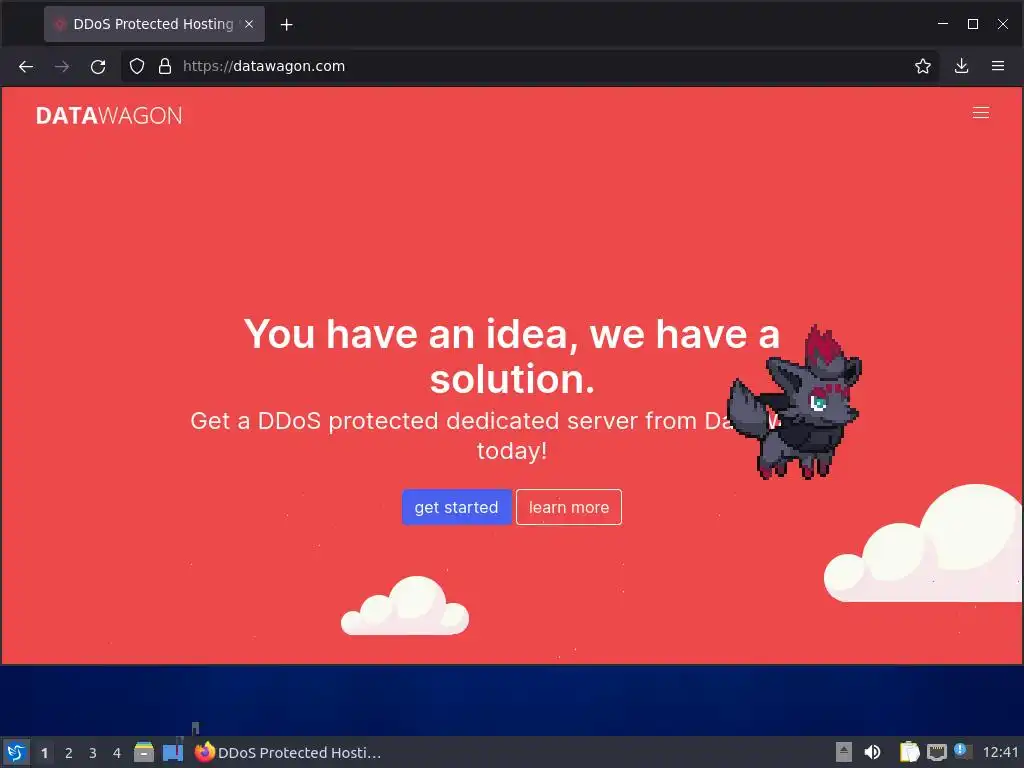
Task: Reload the datawagon.com page
Action: [x=98, y=67]
